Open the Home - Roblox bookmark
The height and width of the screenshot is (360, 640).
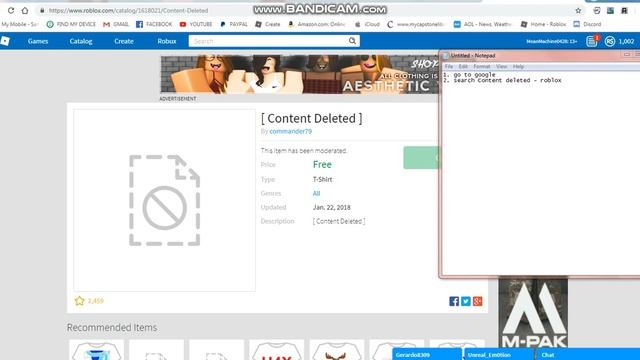(x=543, y=24)
